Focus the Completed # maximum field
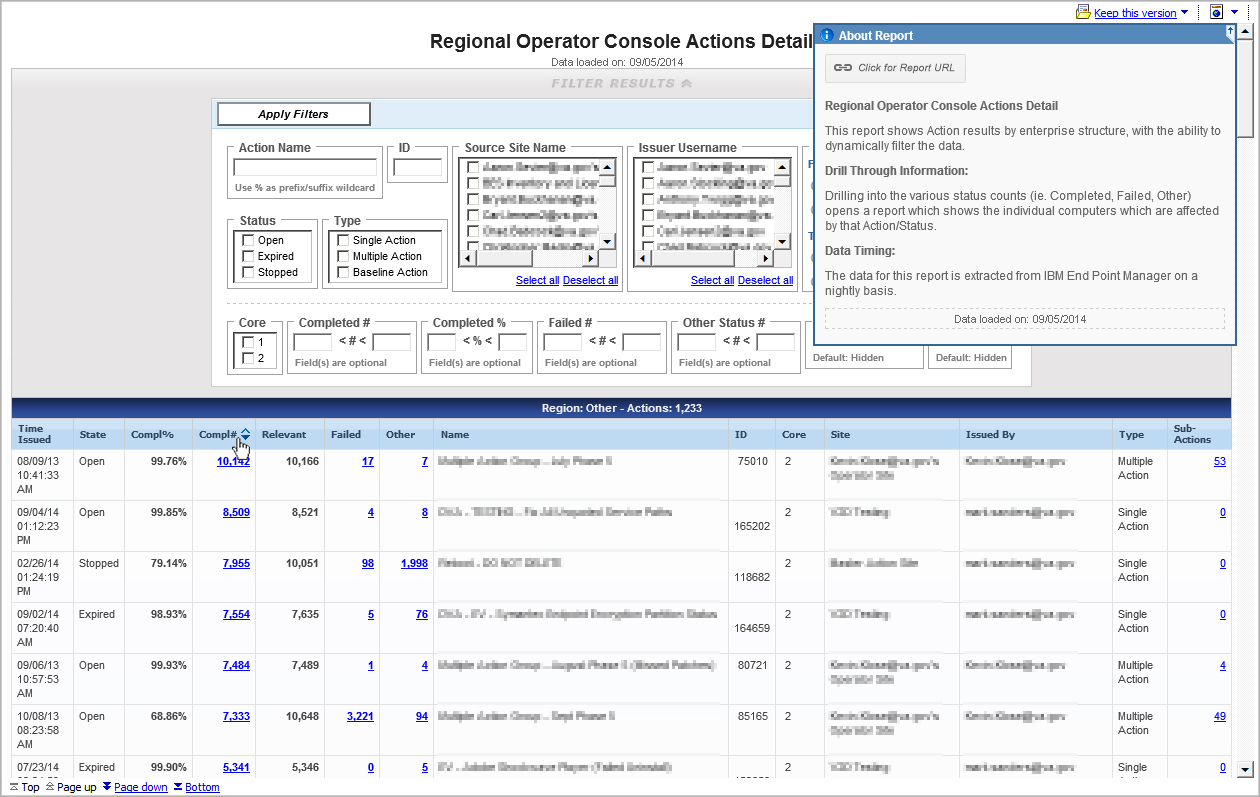The image size is (1260, 797). coord(392,342)
